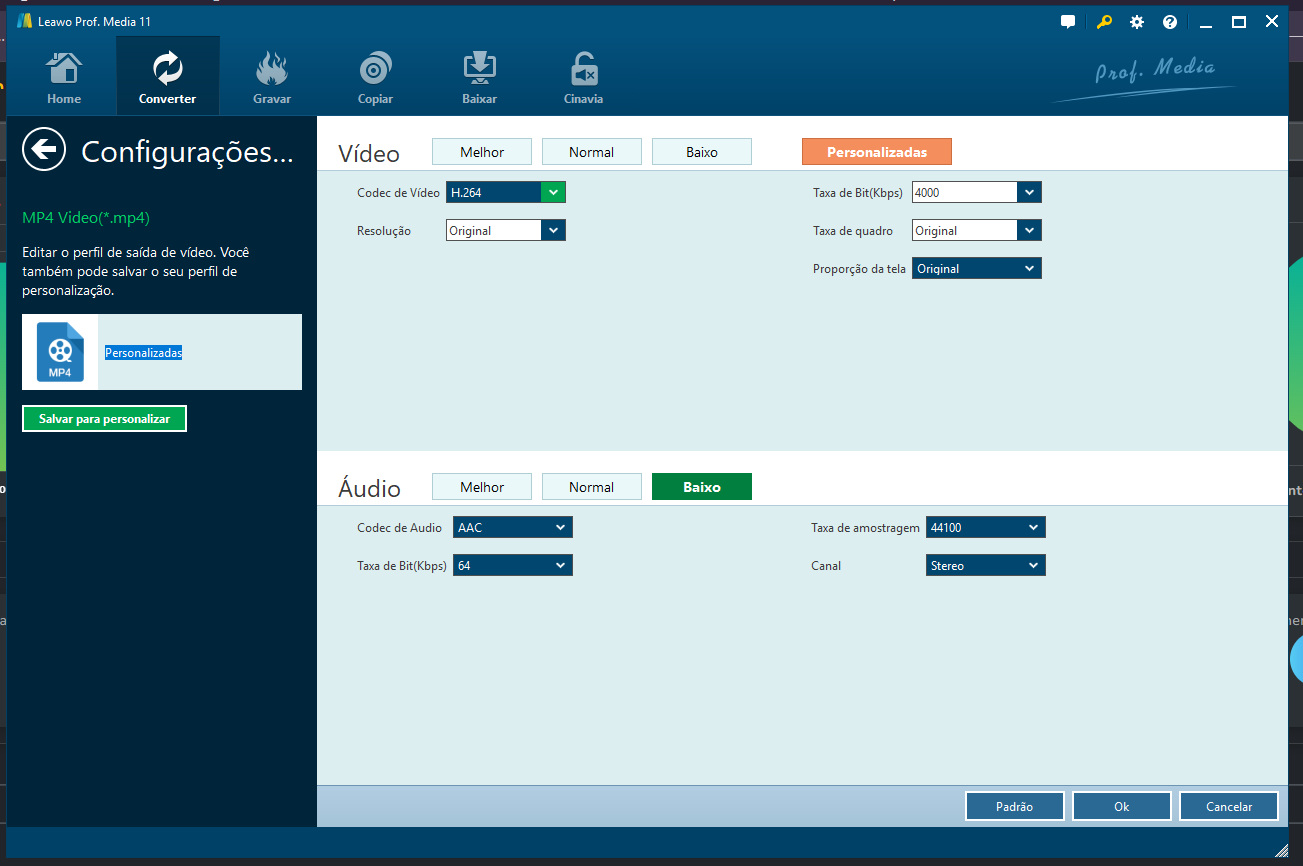This screenshot has height=866, width=1303.
Task: Click the key activation icon
Action: (x=1104, y=22)
